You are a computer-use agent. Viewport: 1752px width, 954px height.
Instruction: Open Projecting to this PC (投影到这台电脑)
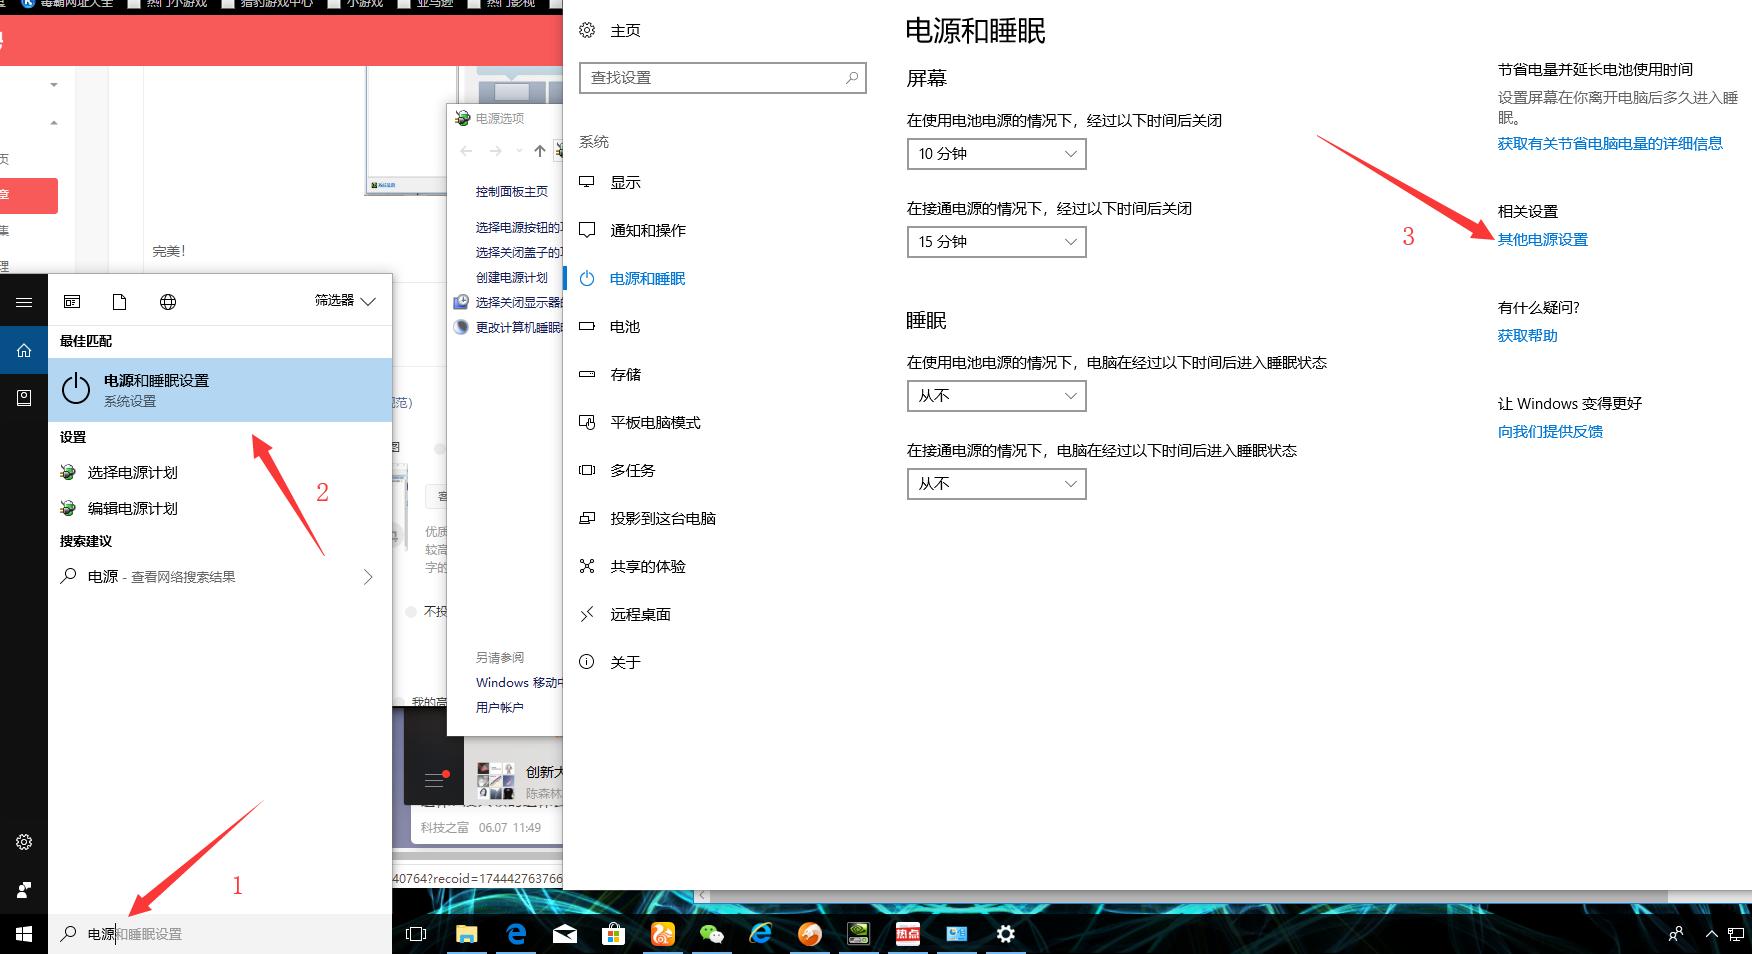pyautogui.click(x=662, y=517)
